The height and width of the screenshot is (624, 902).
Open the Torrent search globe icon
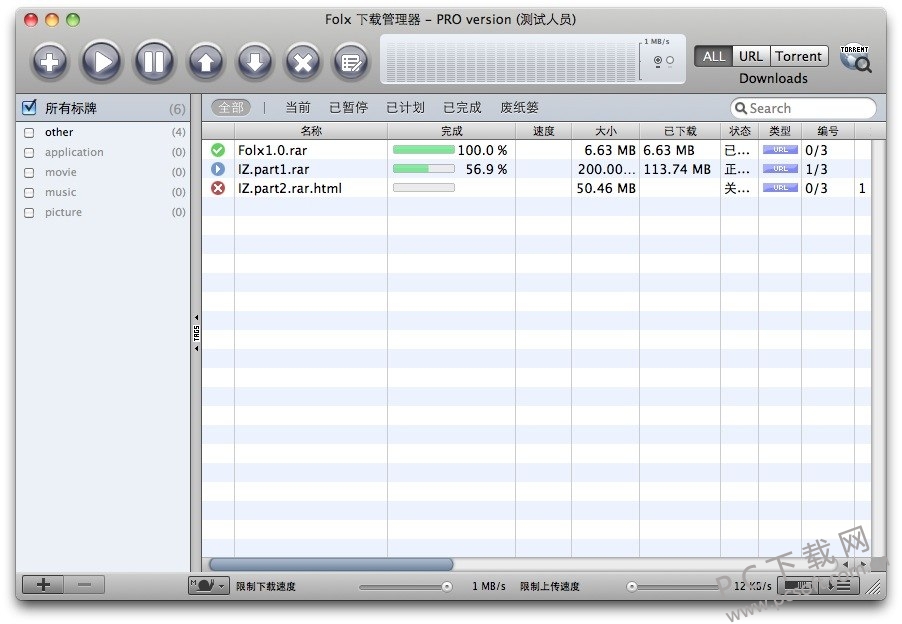855,58
